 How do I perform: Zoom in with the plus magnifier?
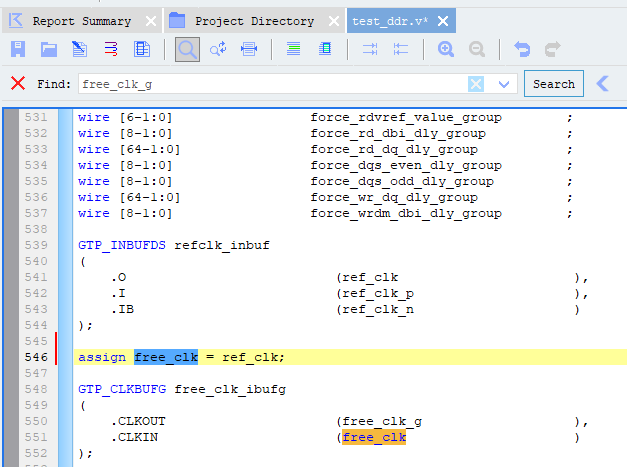coord(445,49)
